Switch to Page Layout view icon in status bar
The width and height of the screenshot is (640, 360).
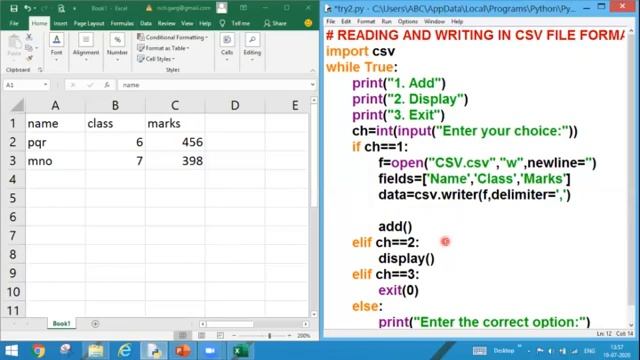point(202,336)
